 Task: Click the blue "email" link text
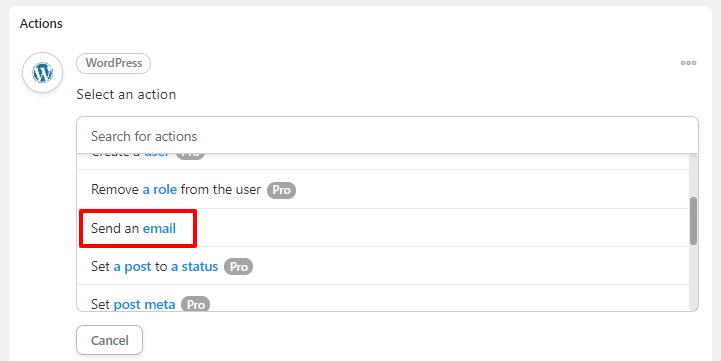(160, 228)
